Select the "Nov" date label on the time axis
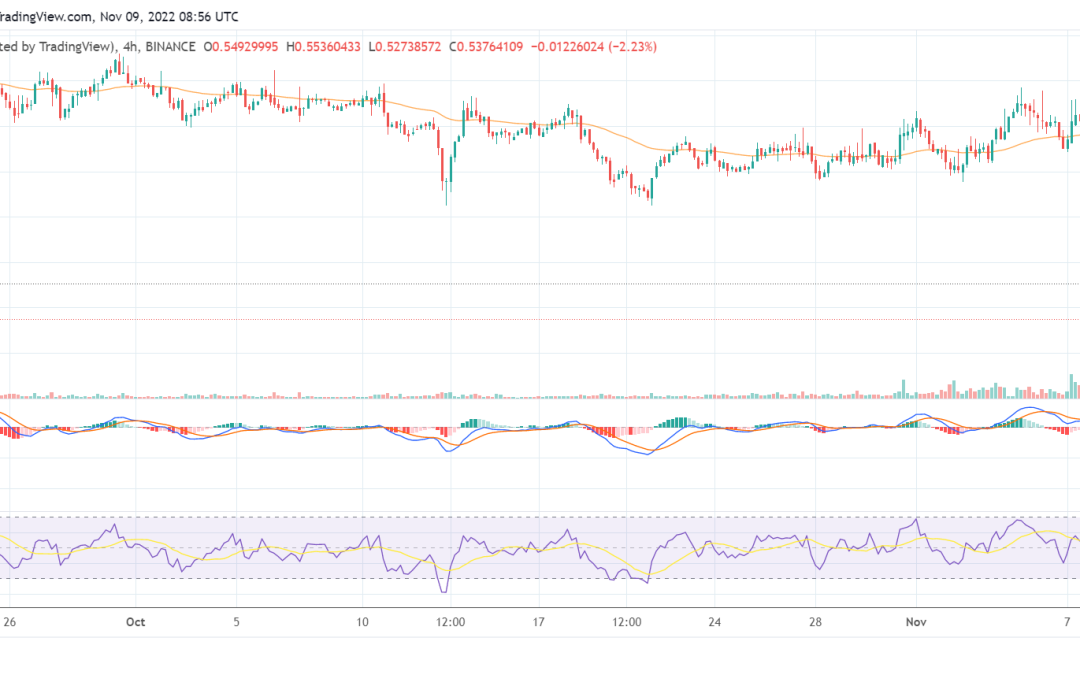The image size is (1080, 675). click(x=916, y=622)
